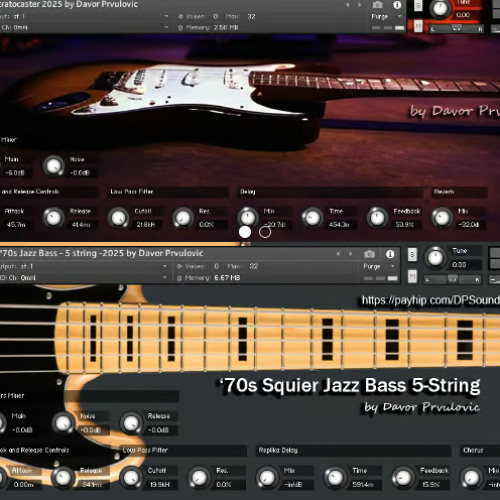Show info for Stratocaster instrument
The image size is (500, 500).
click(x=397, y=5)
